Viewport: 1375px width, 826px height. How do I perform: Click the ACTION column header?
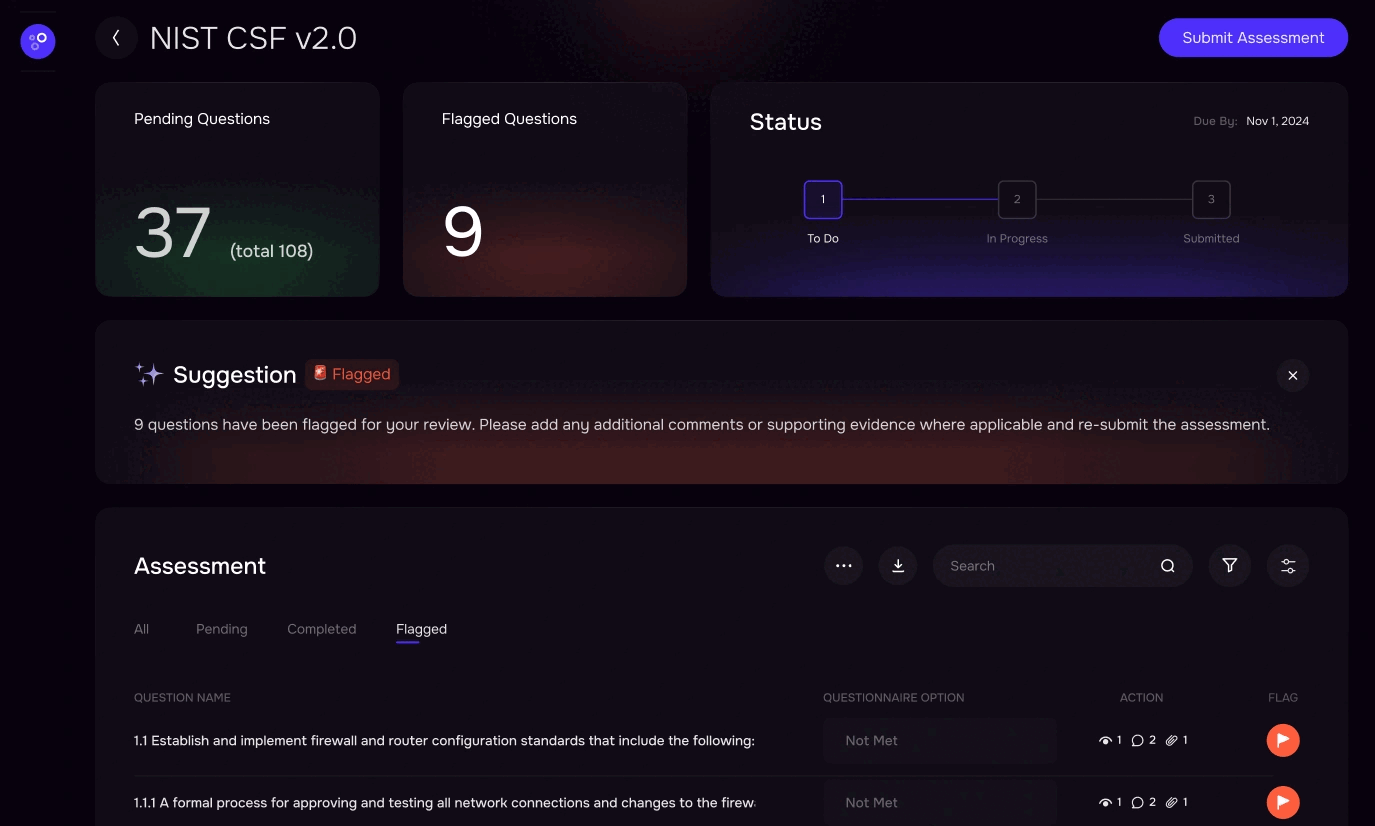pyautogui.click(x=1142, y=698)
